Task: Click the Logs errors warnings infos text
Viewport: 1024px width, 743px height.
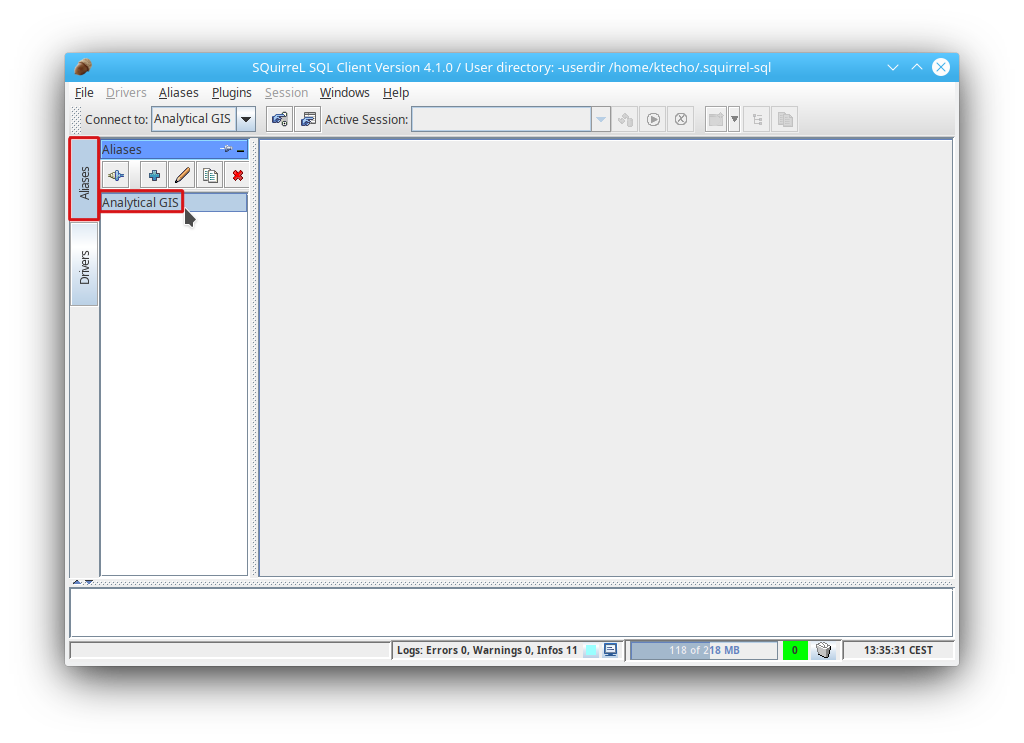Action: coord(487,650)
